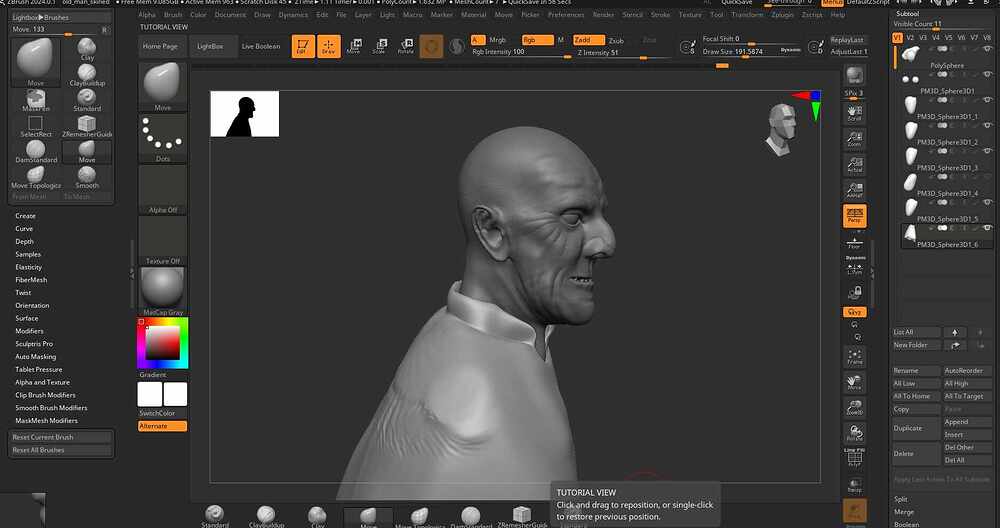Toggle the Rgb channel button

pyautogui.click(x=538, y=40)
